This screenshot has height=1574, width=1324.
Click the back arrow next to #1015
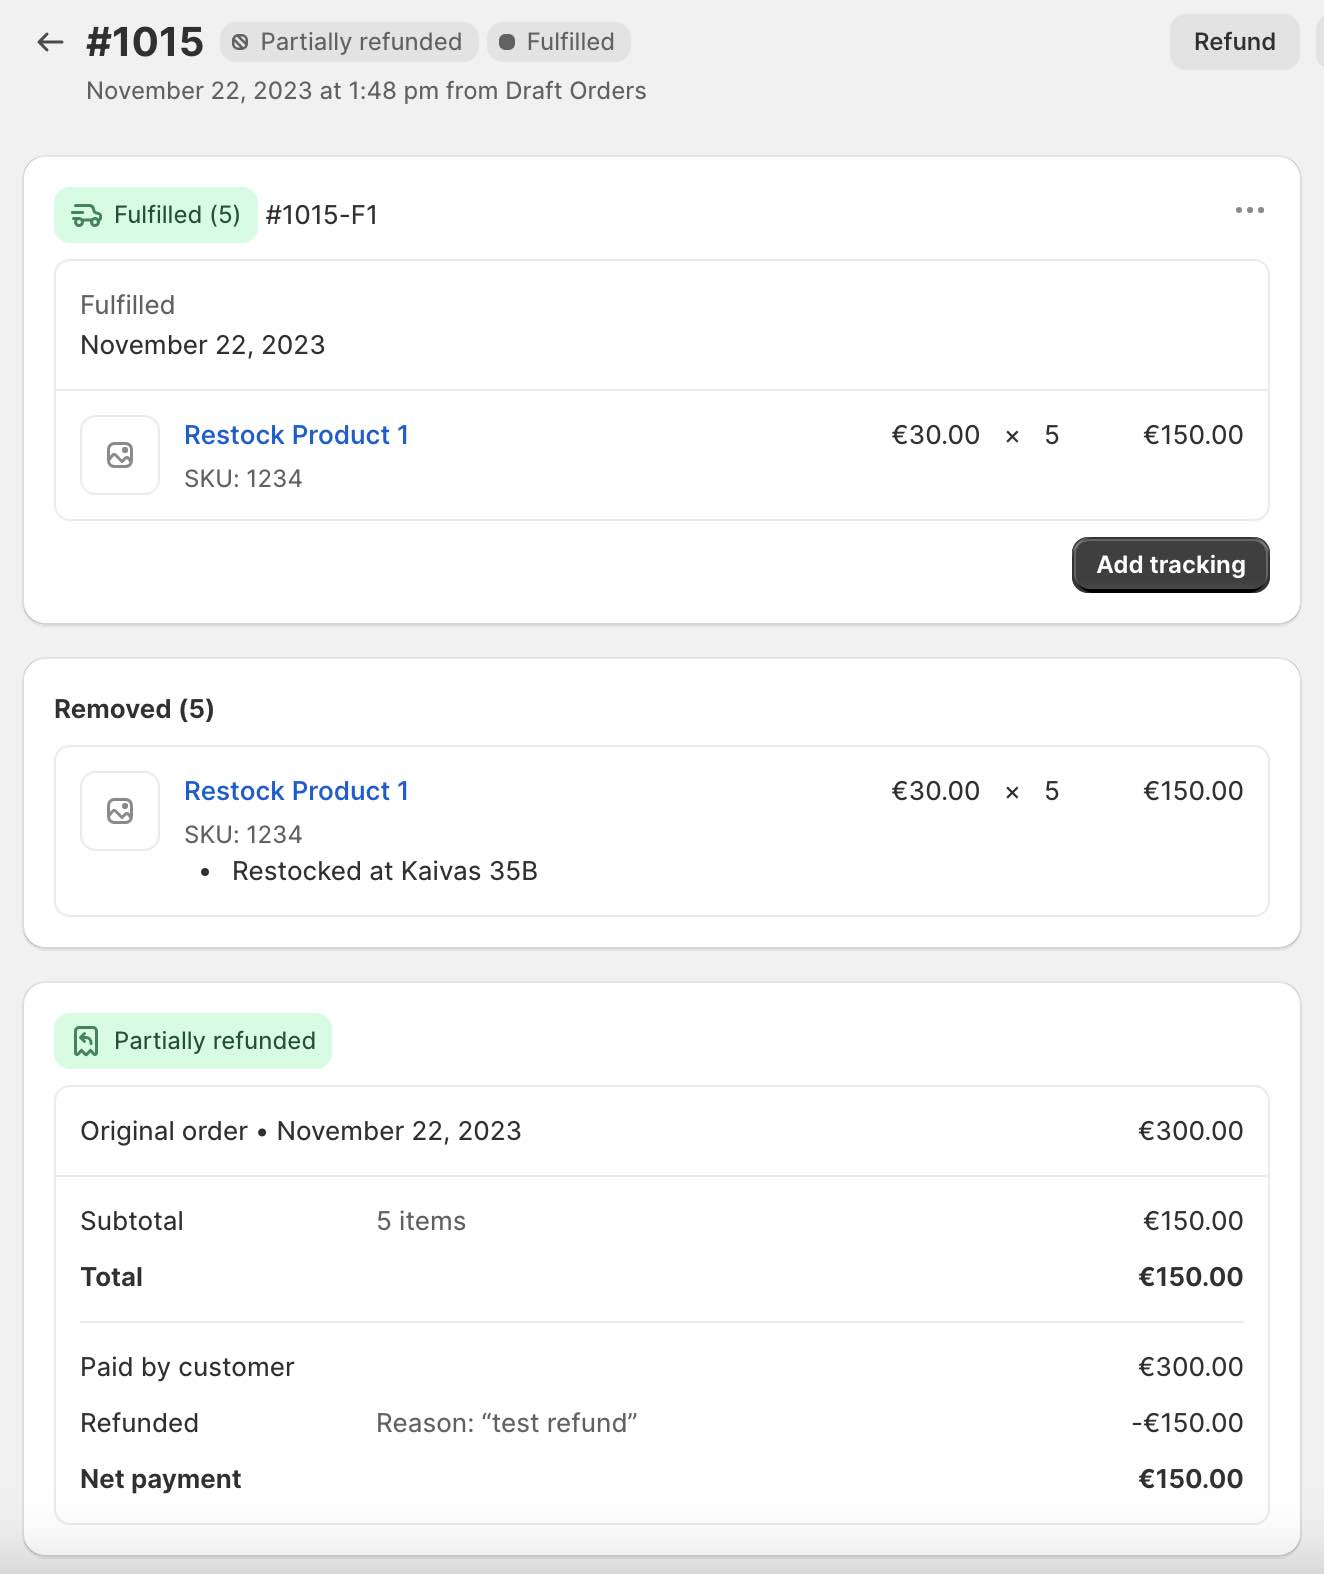point(50,42)
